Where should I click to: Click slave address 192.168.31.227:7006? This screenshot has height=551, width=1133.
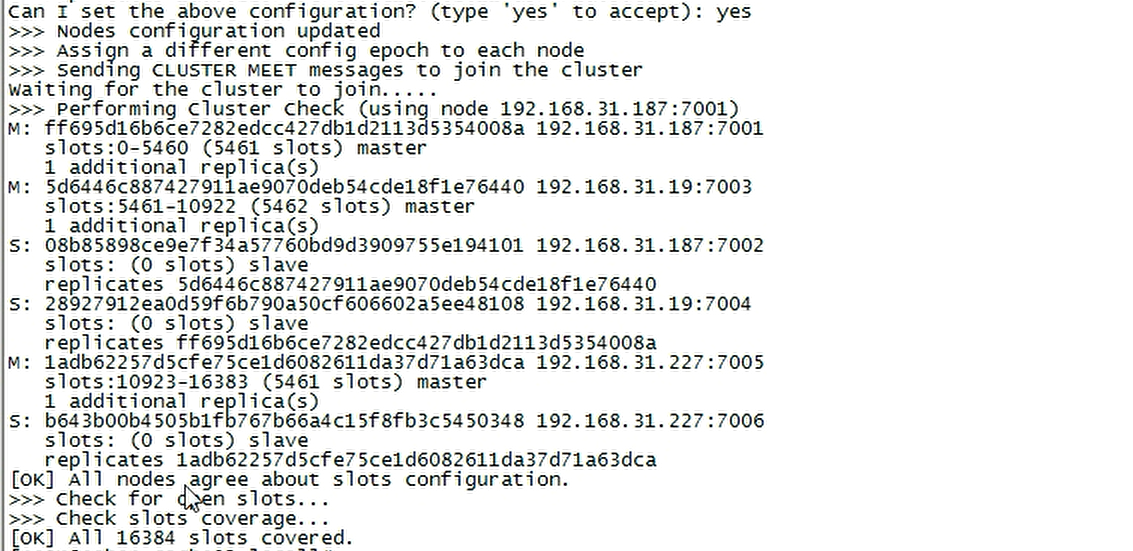point(650,421)
